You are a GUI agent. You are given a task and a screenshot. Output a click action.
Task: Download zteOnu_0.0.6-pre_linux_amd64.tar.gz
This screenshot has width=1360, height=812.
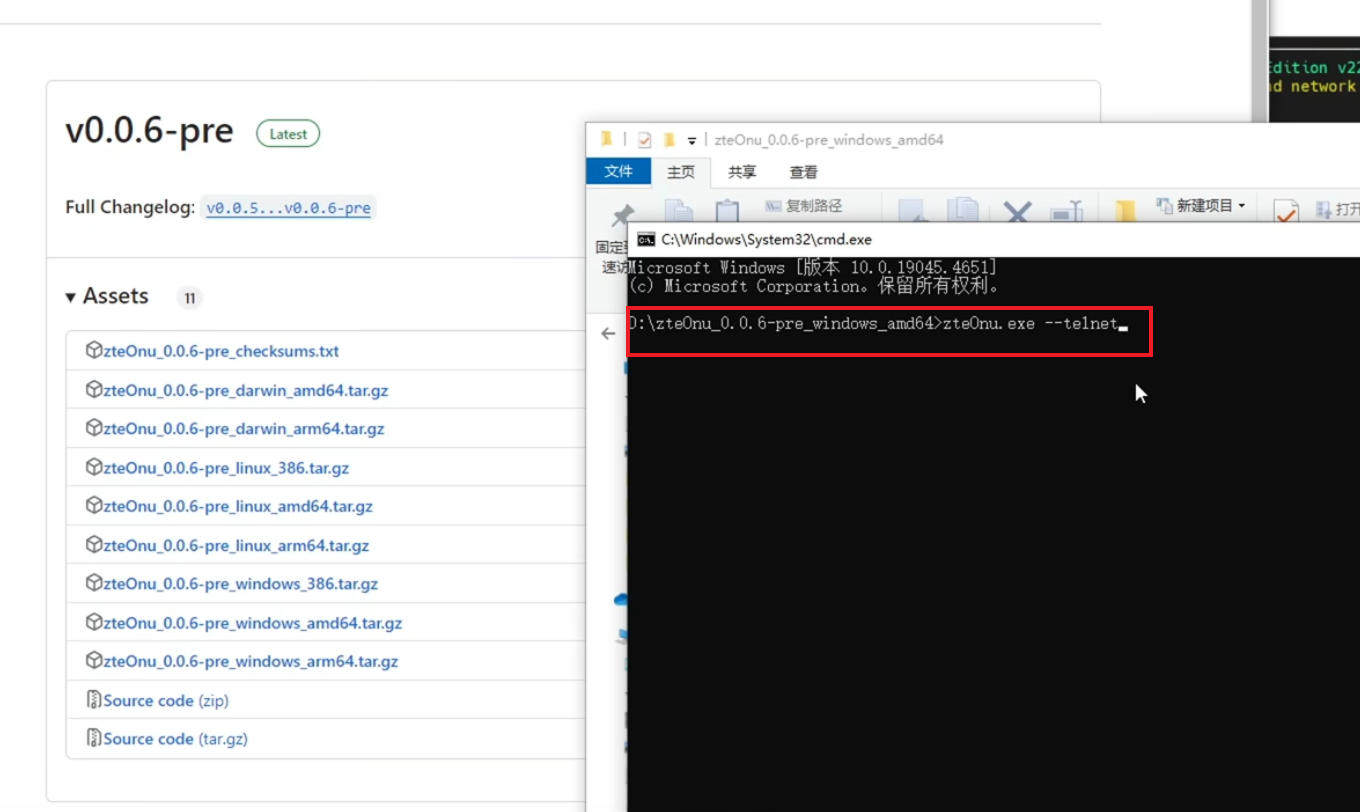coord(238,506)
